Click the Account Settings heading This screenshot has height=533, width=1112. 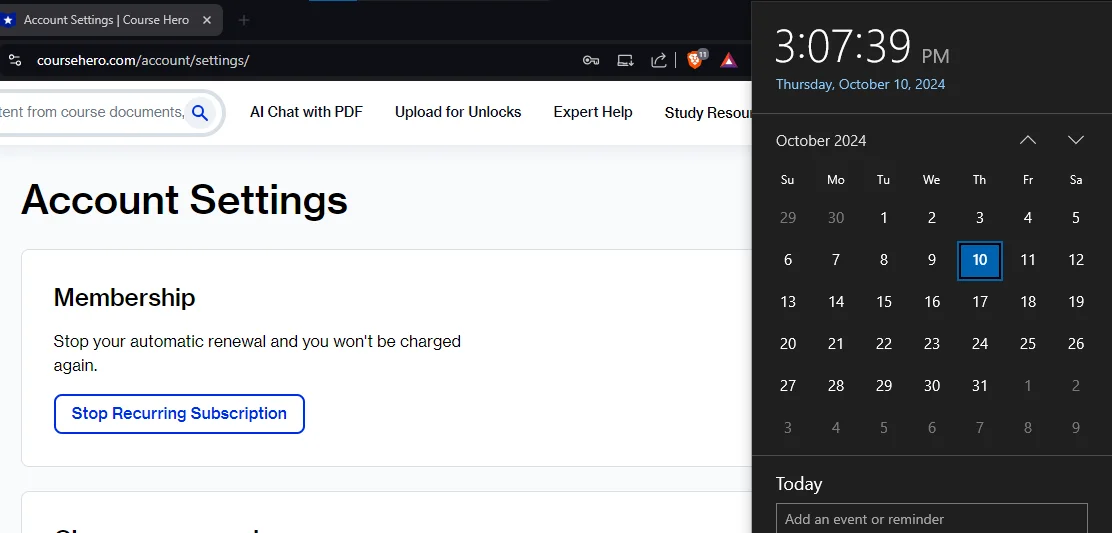(x=184, y=199)
